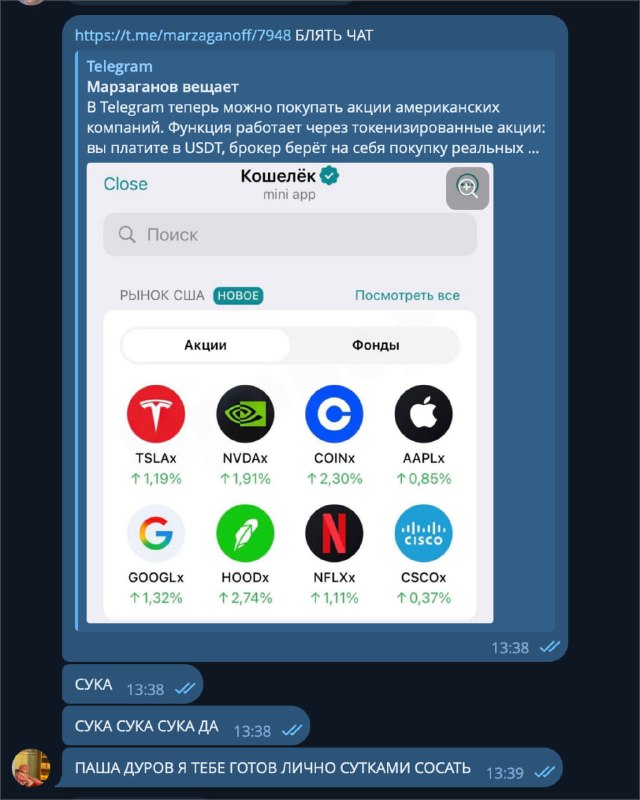
Task: Open the Coinbase COINx stock icon
Action: [334, 414]
